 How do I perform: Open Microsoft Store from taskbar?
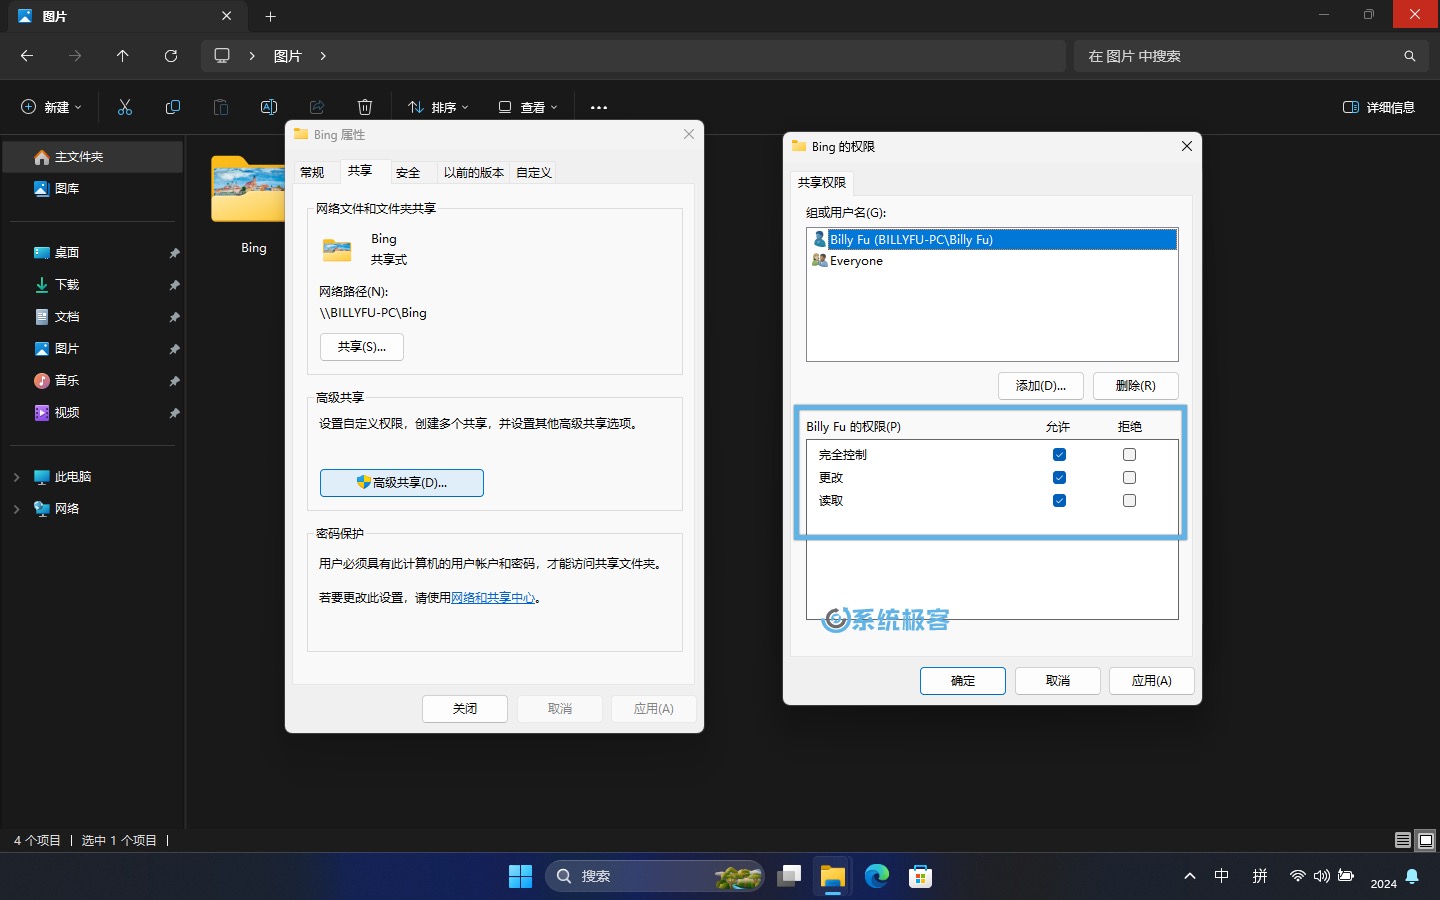pos(921,876)
